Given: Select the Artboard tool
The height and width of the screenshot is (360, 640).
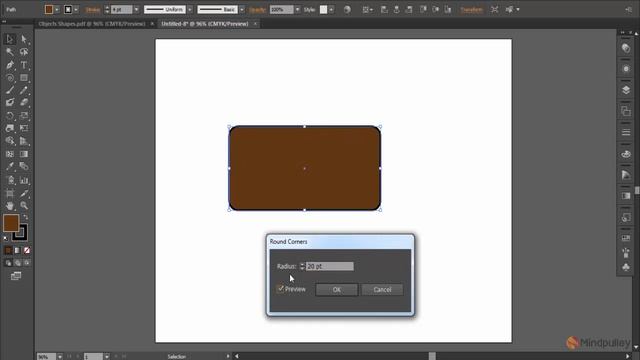Looking at the screenshot, I should click(x=10, y=193).
